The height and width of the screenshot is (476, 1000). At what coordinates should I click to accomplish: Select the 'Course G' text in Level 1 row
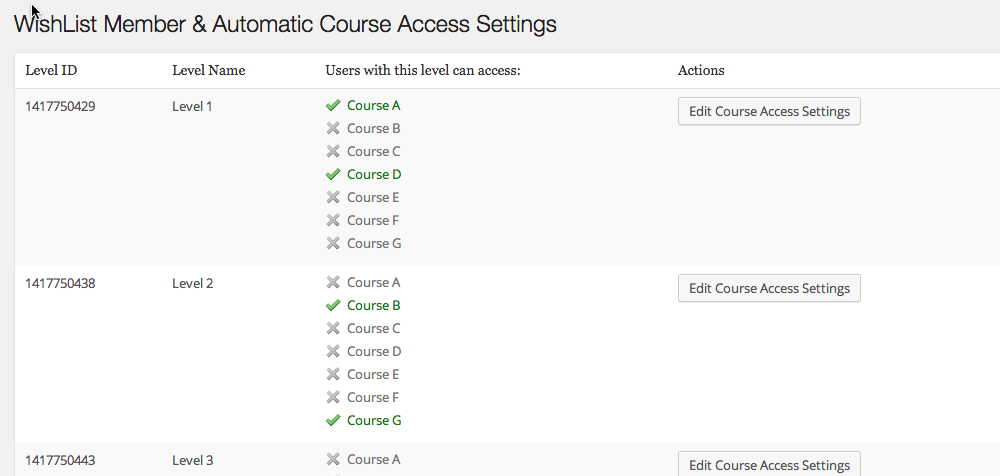374,243
